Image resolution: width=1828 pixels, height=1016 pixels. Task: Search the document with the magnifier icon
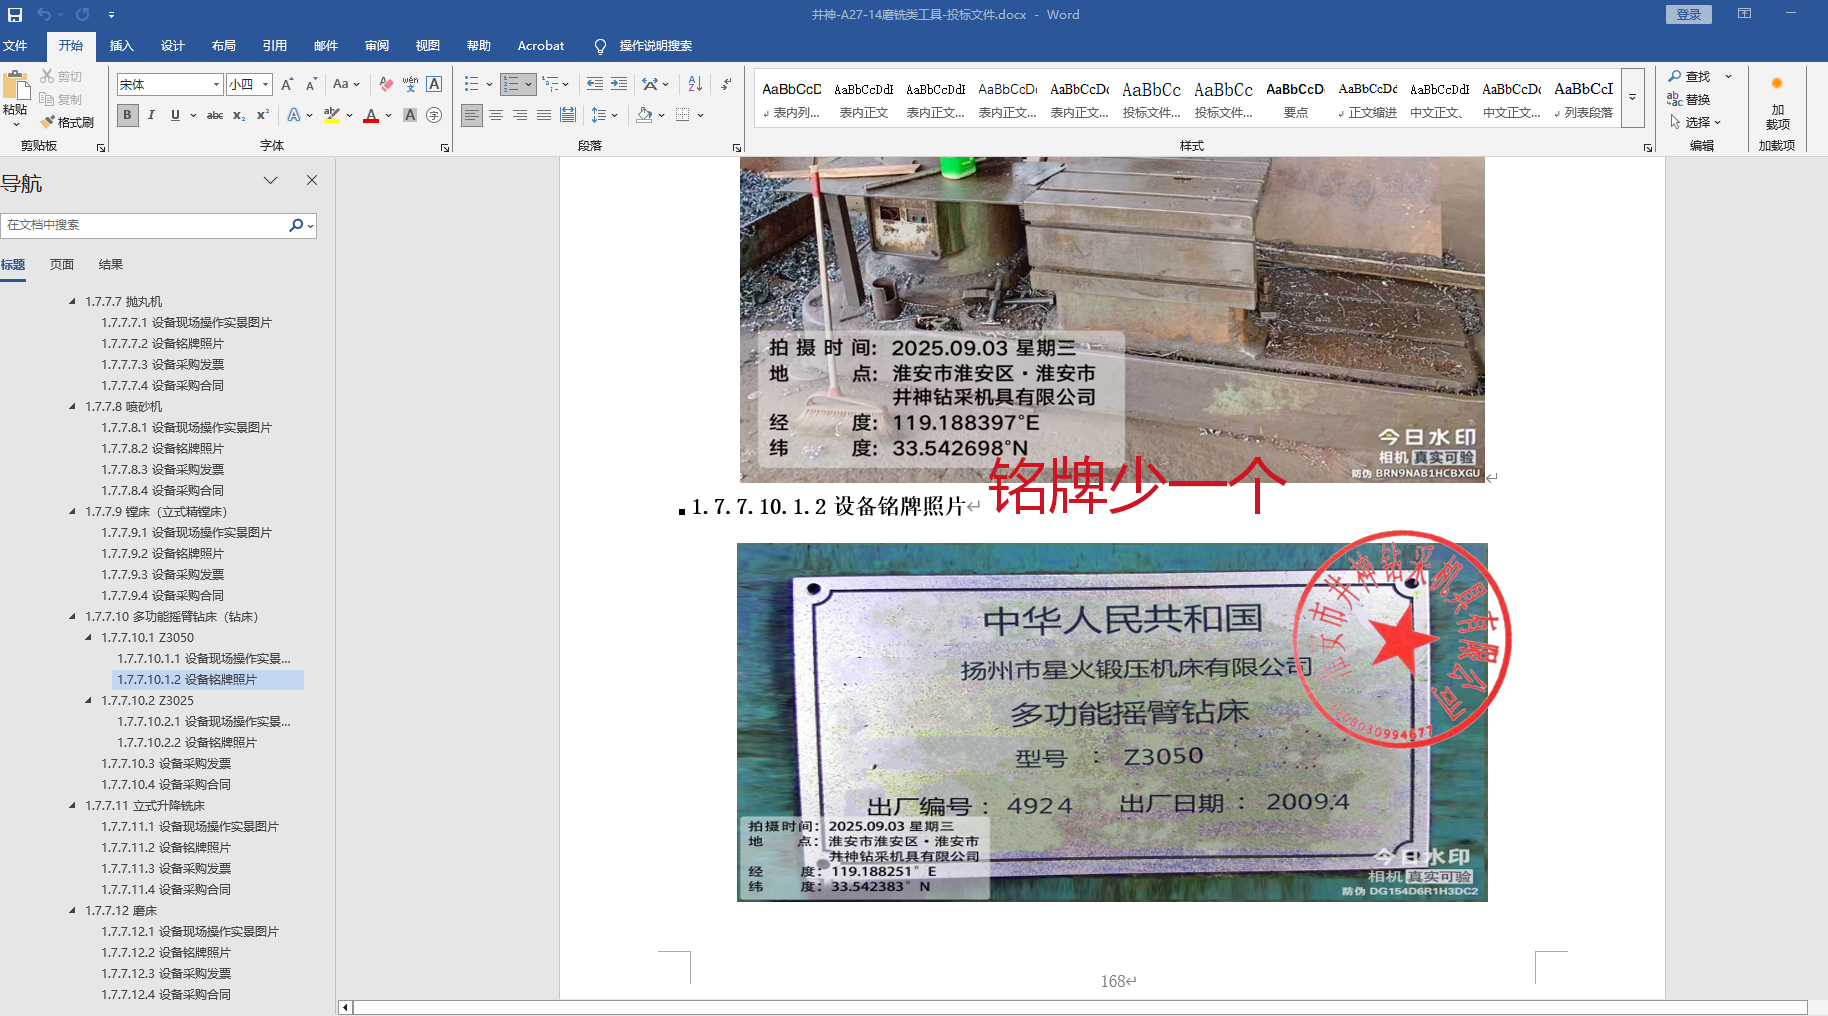click(296, 225)
